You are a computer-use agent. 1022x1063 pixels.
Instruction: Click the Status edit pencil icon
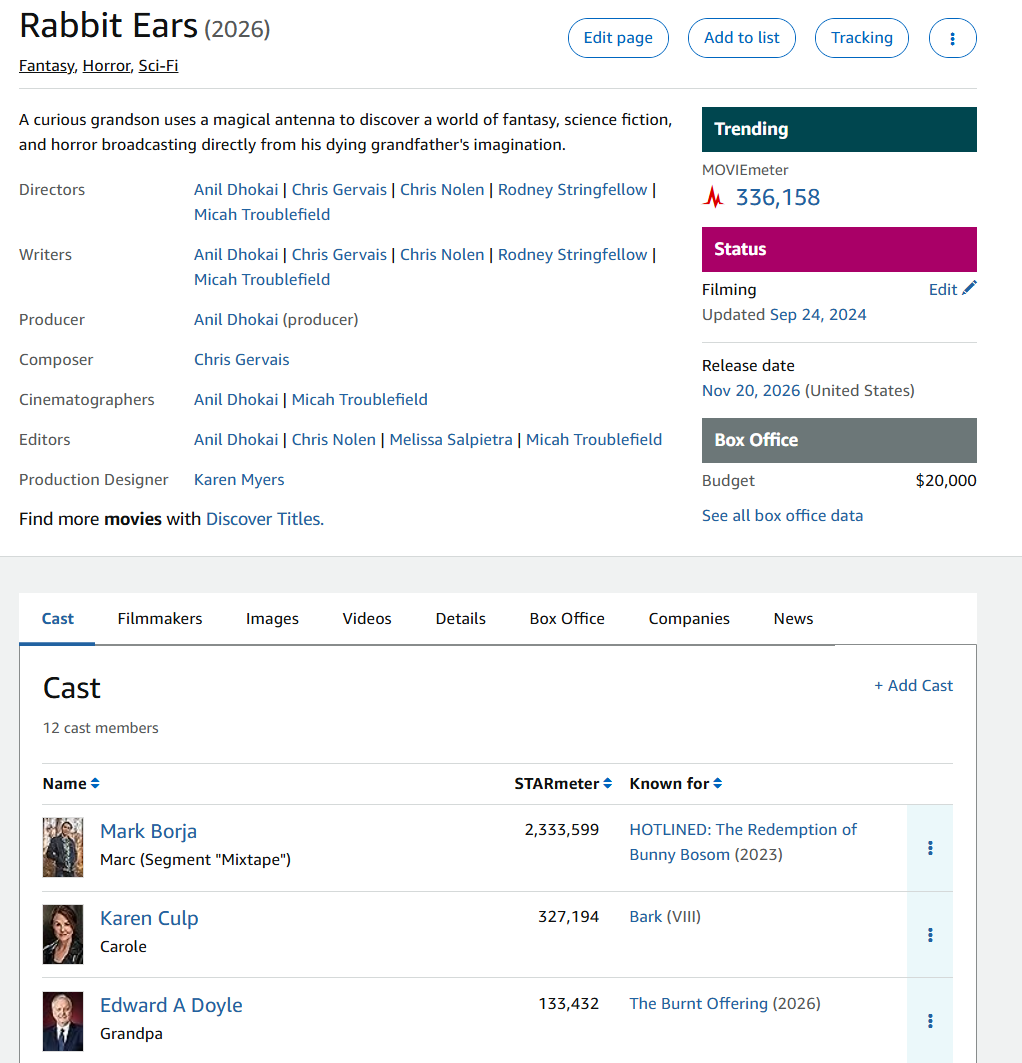coord(968,289)
